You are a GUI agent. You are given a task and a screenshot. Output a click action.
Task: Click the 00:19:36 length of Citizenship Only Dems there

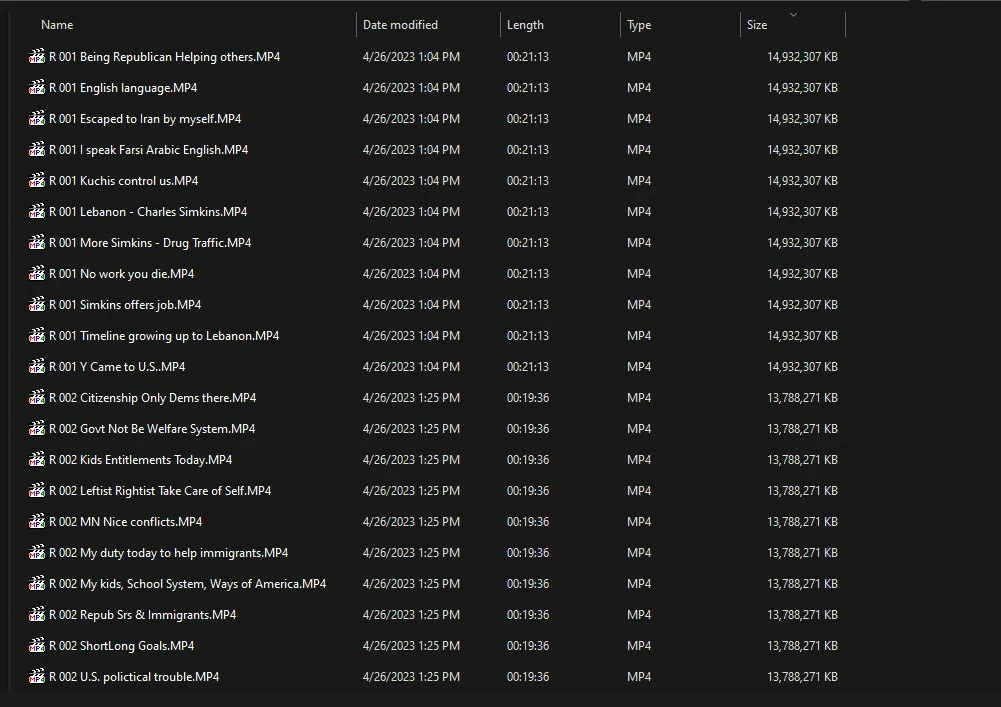pos(528,397)
